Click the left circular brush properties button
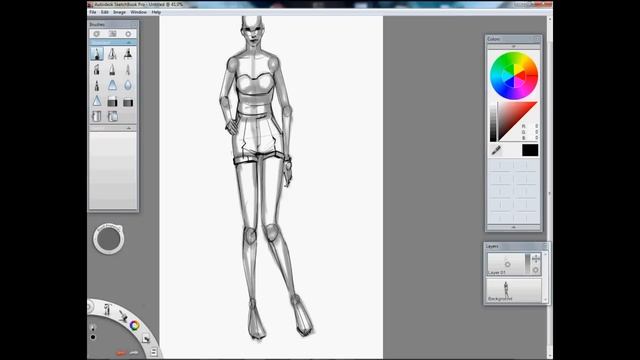The height and width of the screenshot is (360, 640). tap(97, 34)
